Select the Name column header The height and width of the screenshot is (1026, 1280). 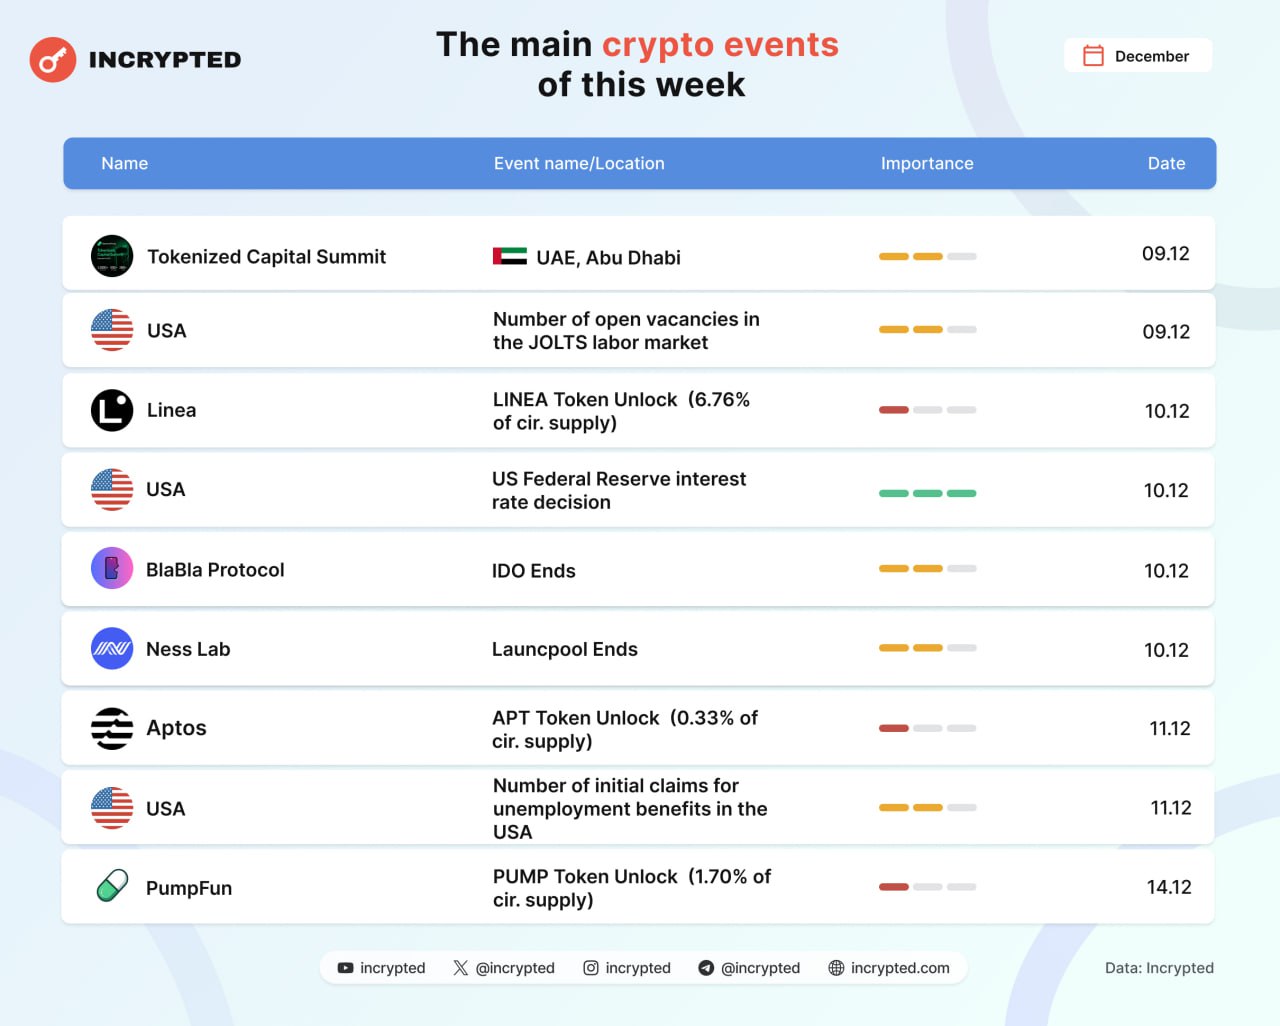pos(124,163)
